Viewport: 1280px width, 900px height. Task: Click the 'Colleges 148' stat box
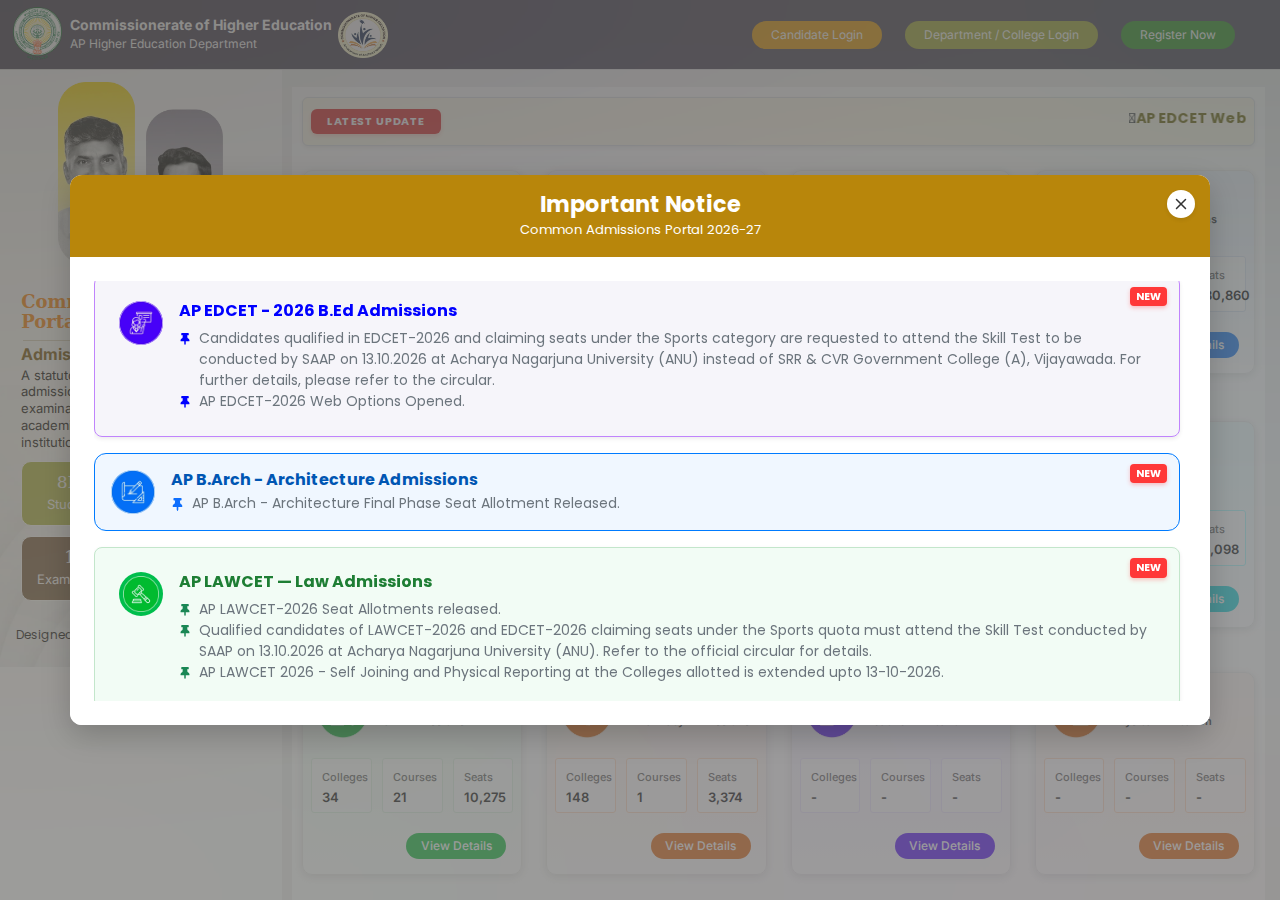[587, 786]
